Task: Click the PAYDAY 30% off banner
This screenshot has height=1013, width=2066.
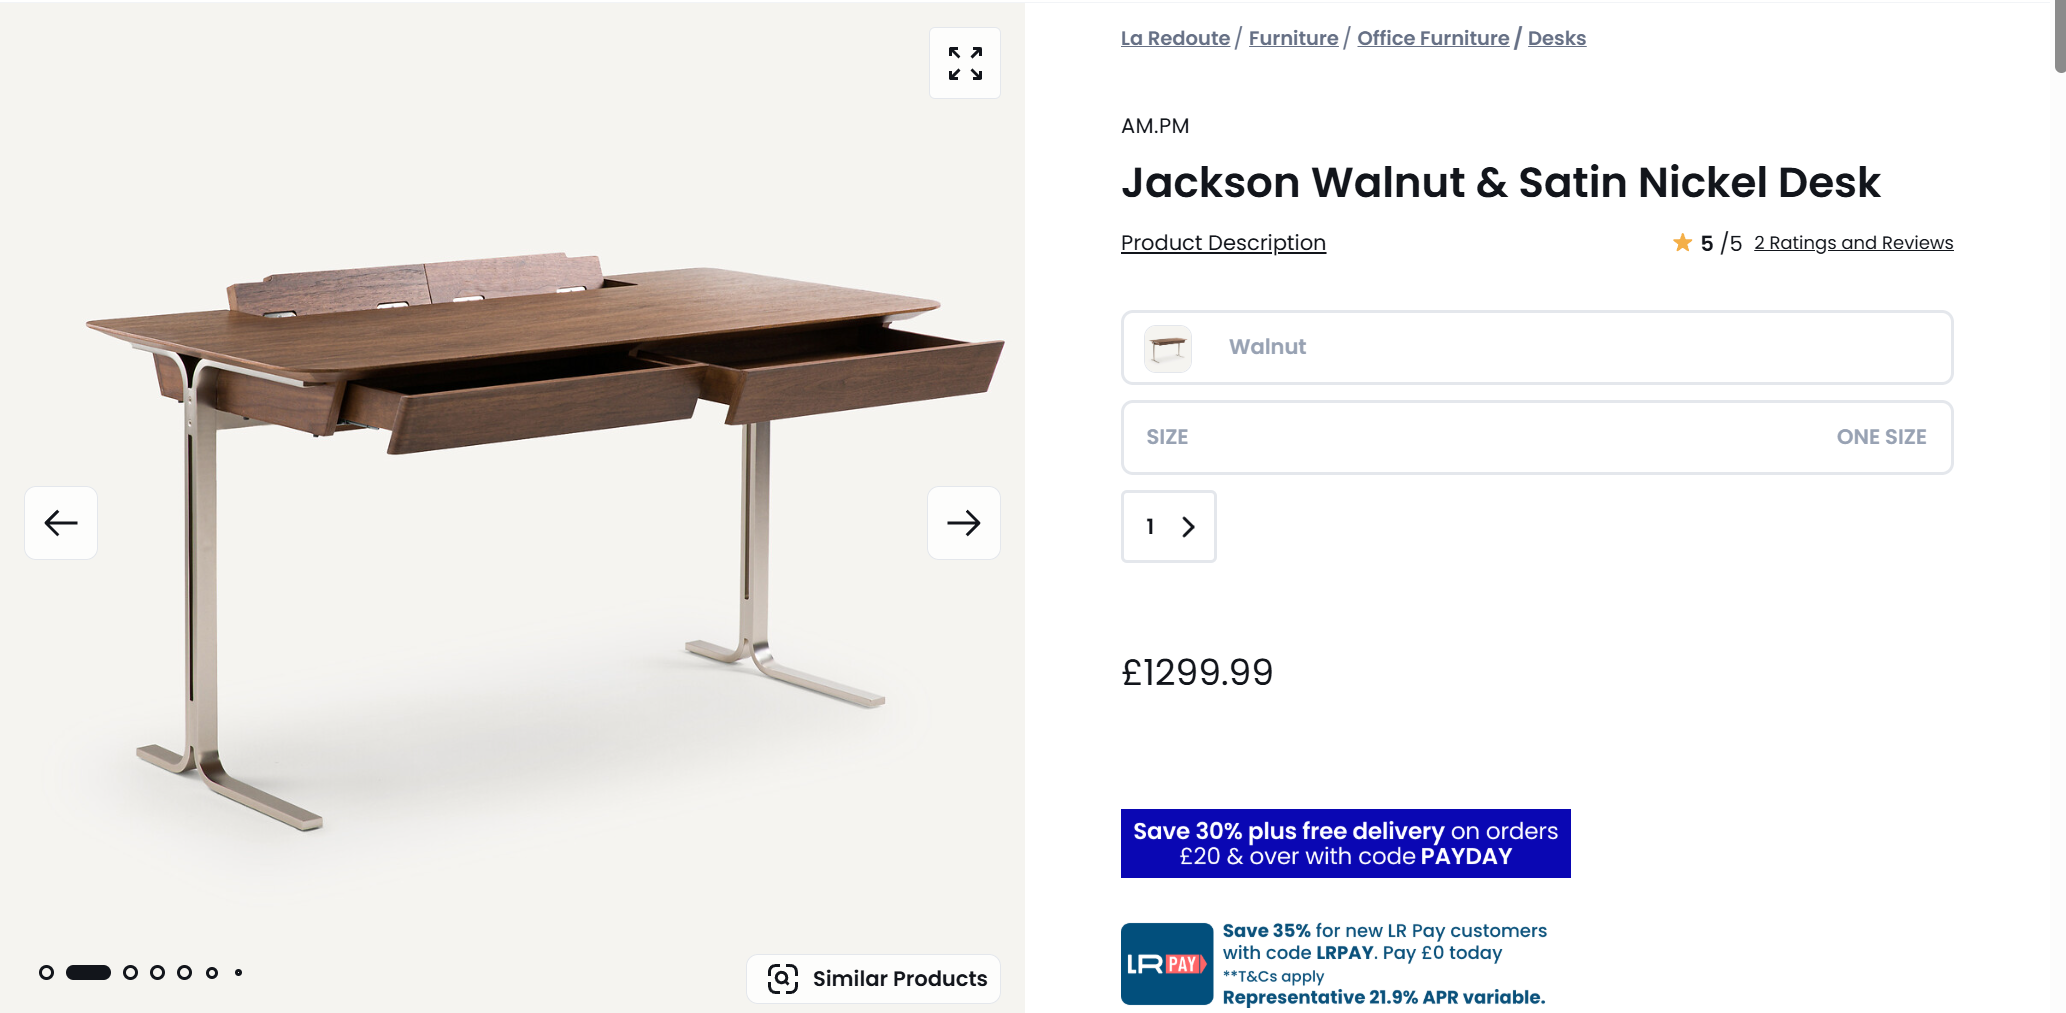Action: tap(1345, 844)
